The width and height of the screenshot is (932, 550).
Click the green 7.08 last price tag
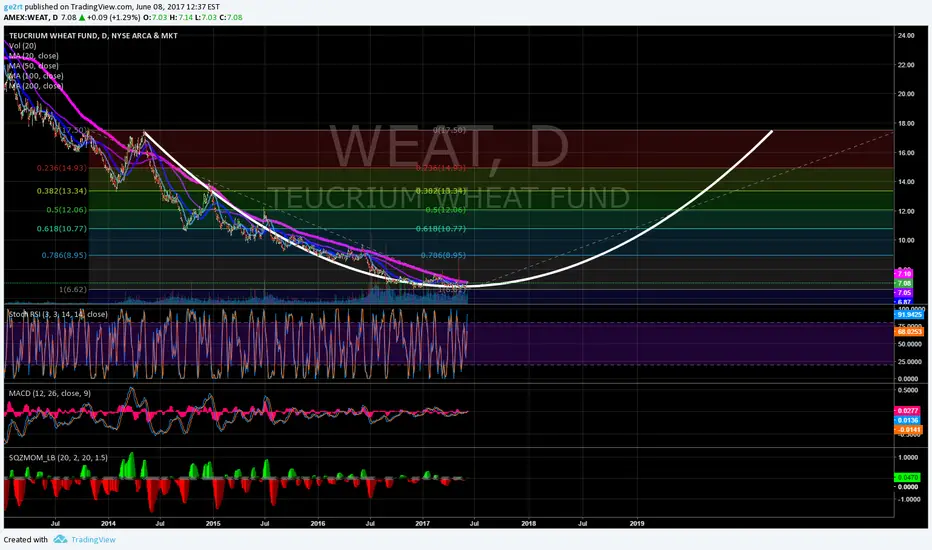click(x=903, y=284)
